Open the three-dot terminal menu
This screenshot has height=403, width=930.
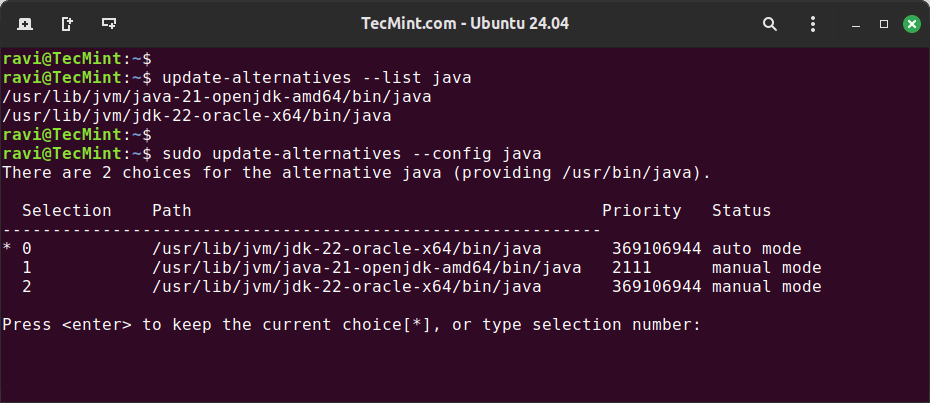(812, 23)
